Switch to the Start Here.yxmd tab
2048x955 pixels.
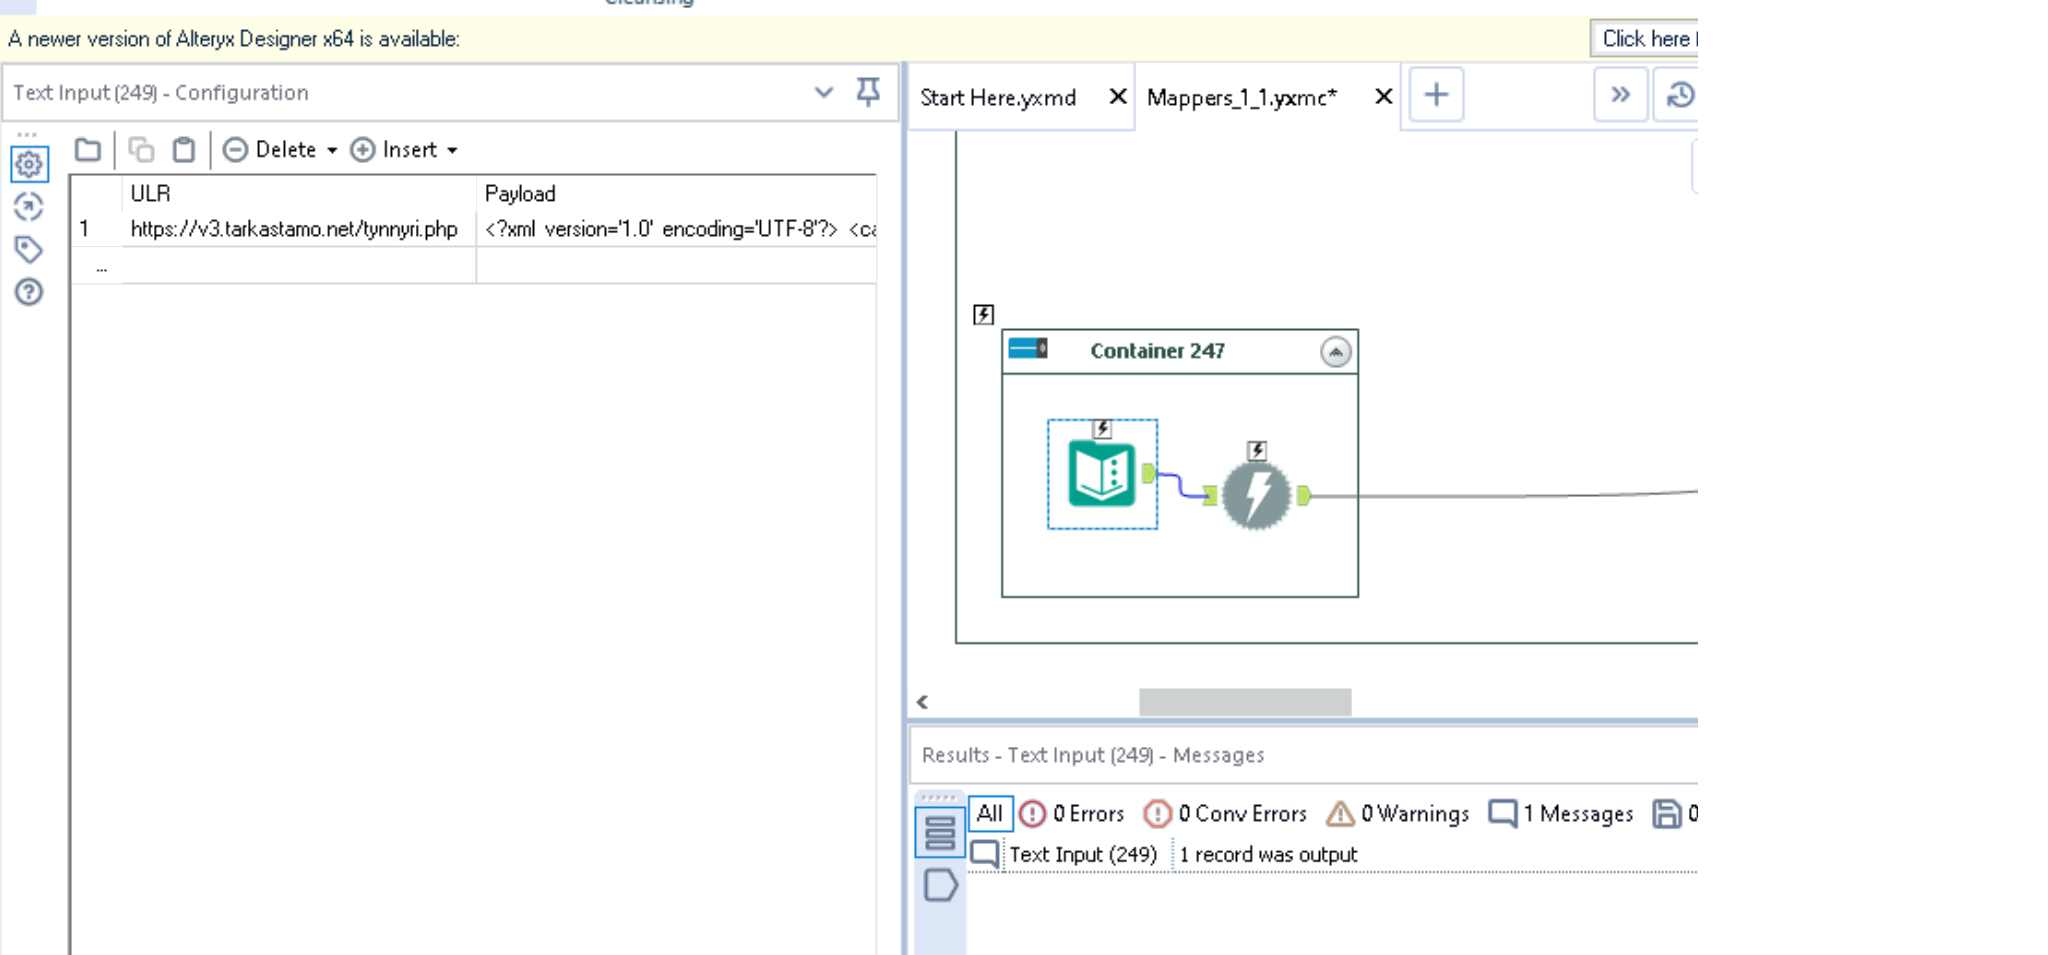pyautogui.click(x=998, y=97)
